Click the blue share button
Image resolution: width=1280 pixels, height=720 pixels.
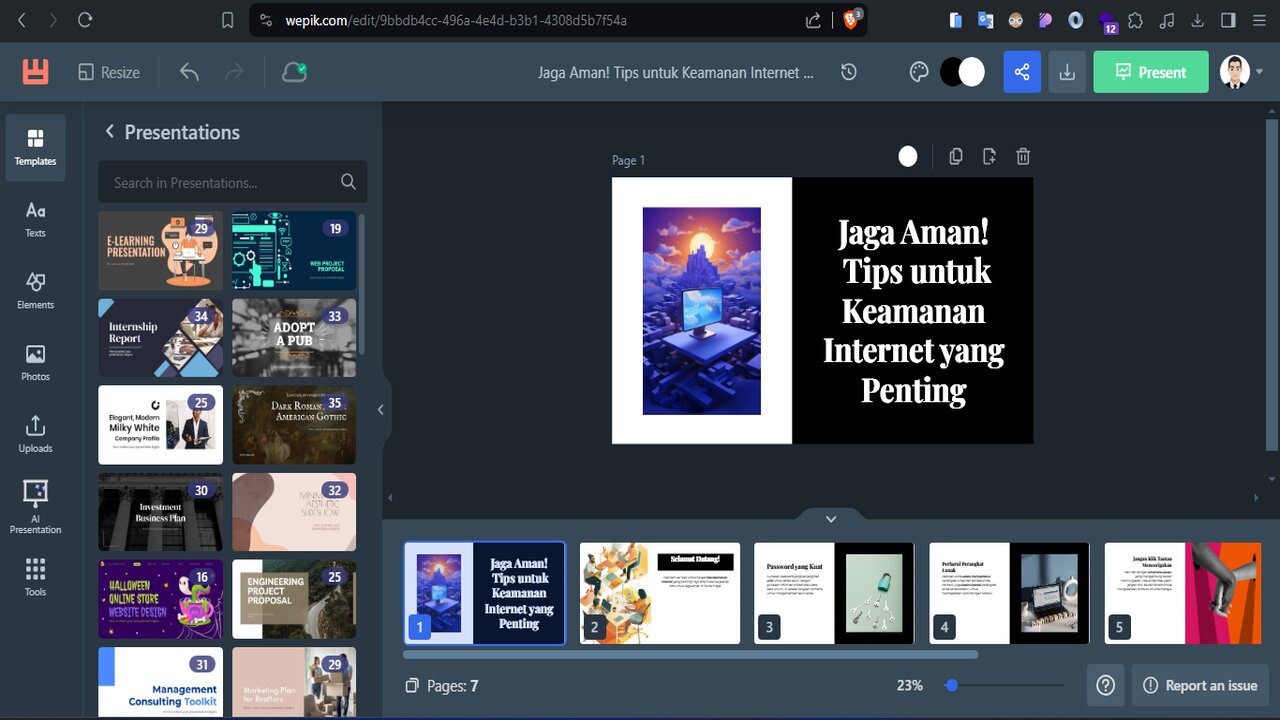coord(1021,72)
